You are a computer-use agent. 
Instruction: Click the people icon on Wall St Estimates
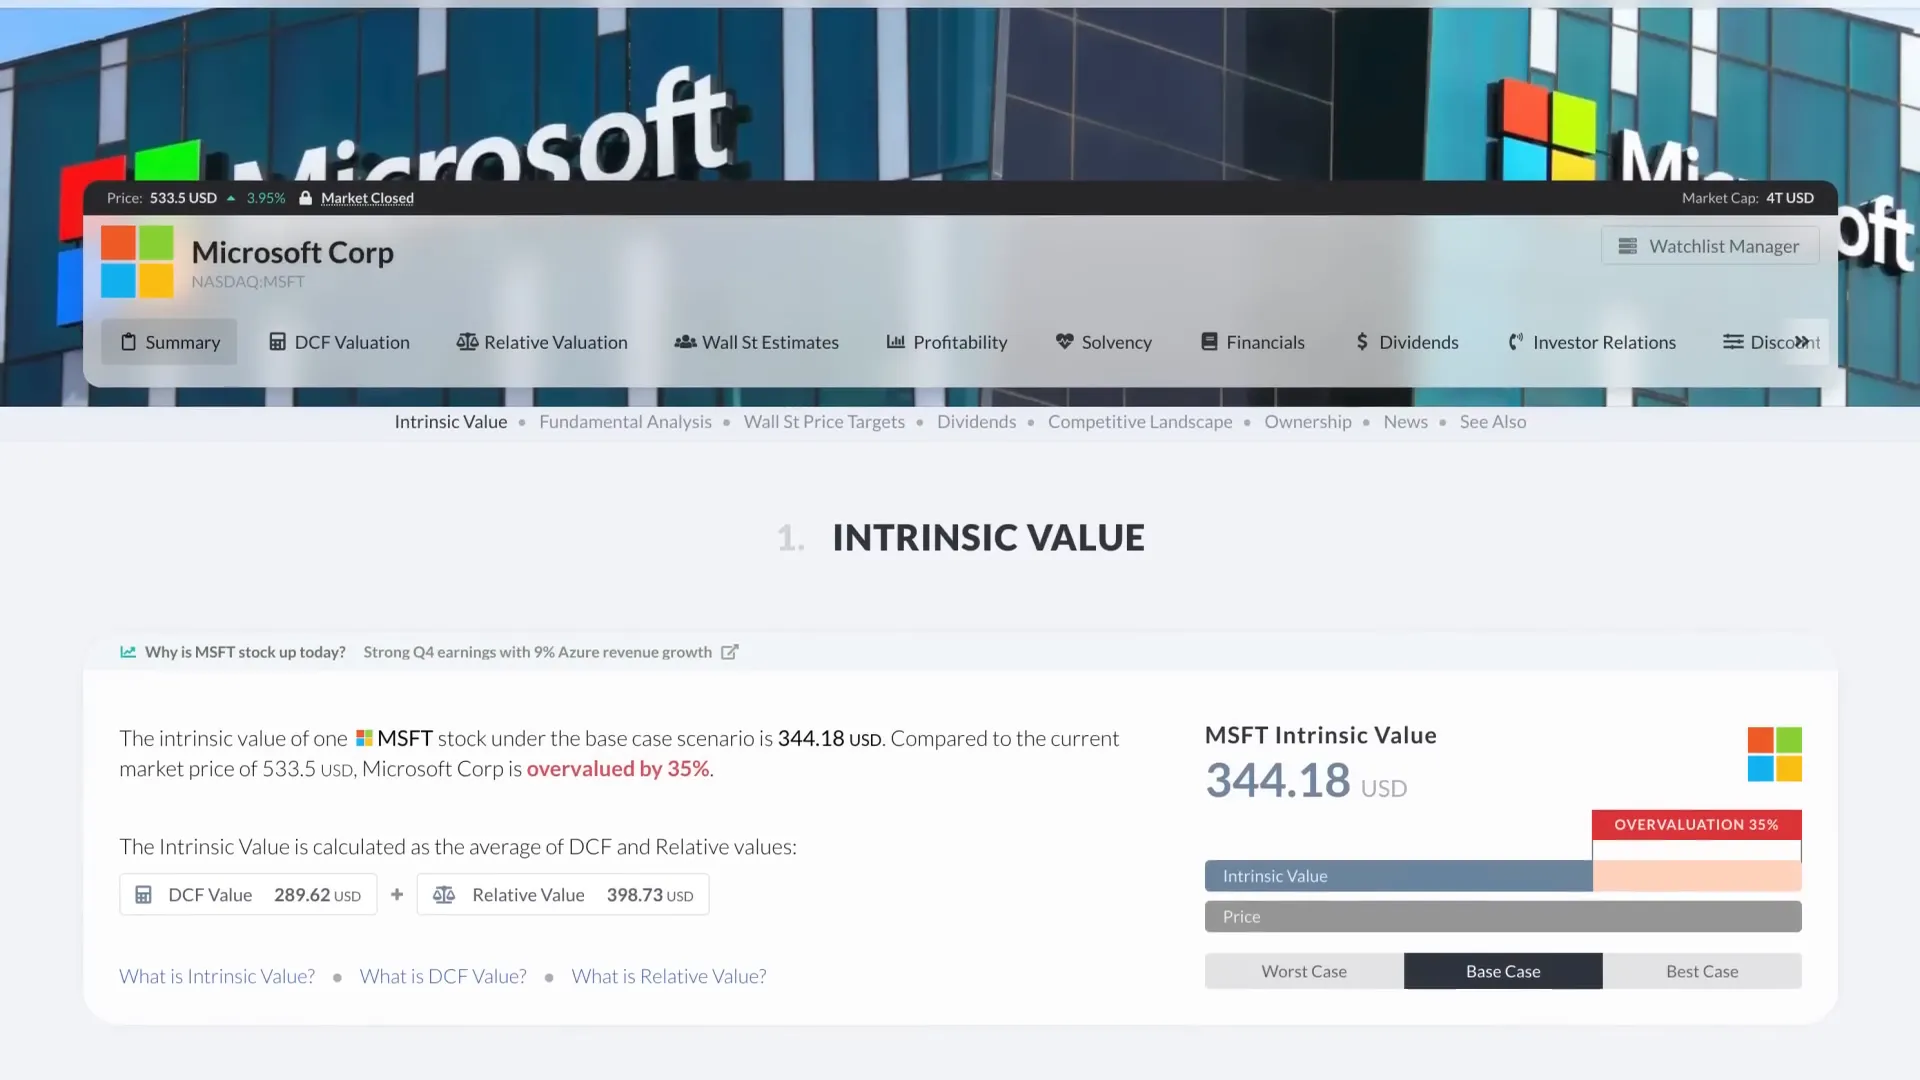coord(685,342)
